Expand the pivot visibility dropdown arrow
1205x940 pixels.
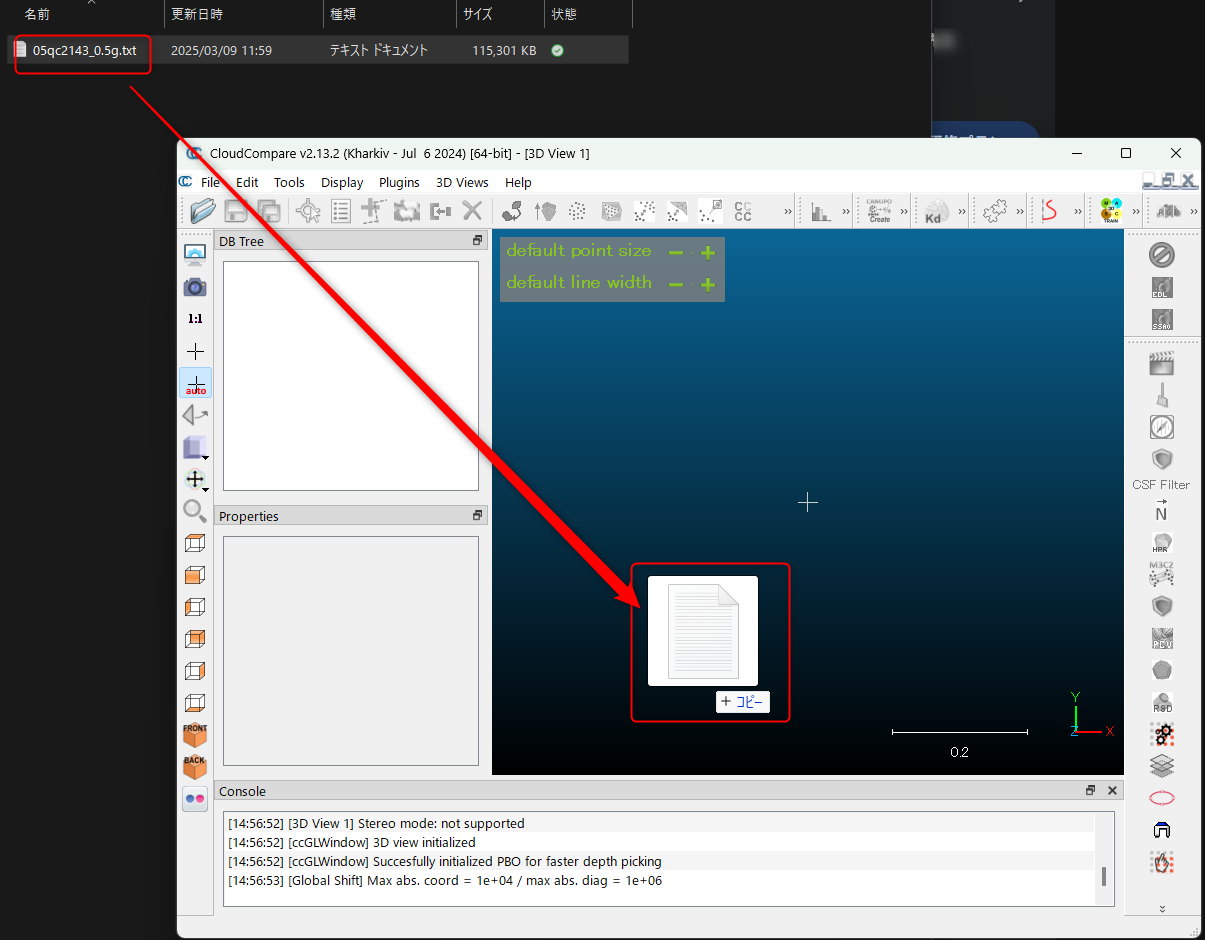tap(205, 489)
